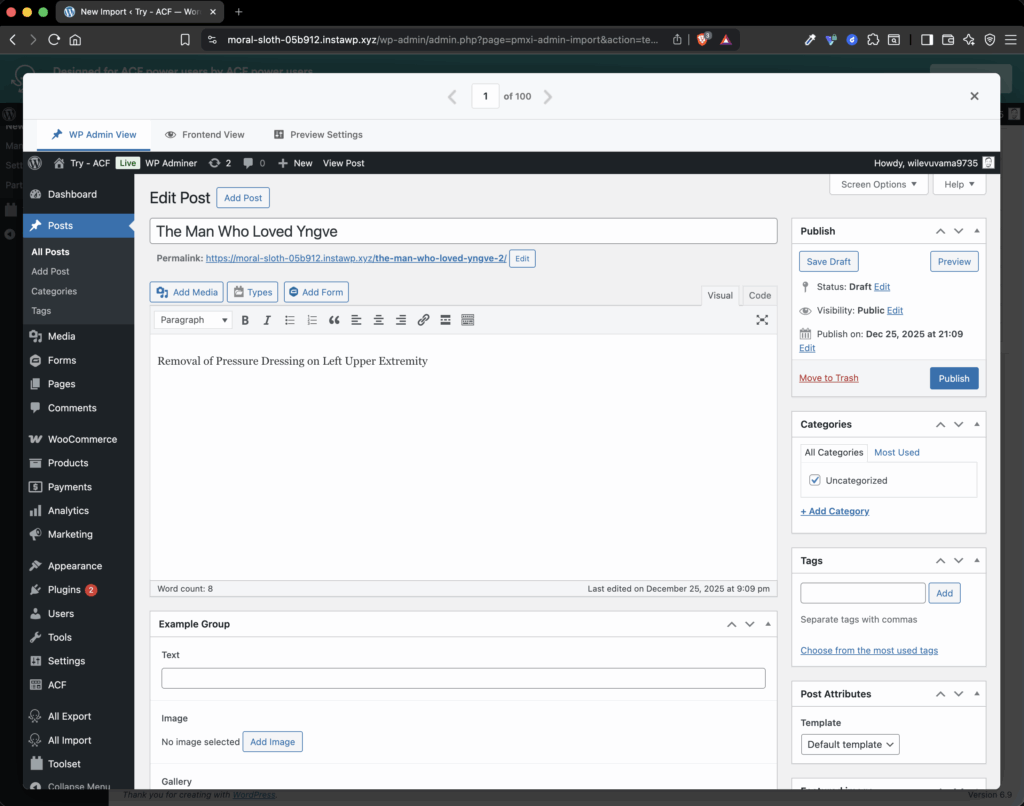The width and height of the screenshot is (1024, 806).
Task: Edit post status link next to Draft
Action: click(x=882, y=287)
